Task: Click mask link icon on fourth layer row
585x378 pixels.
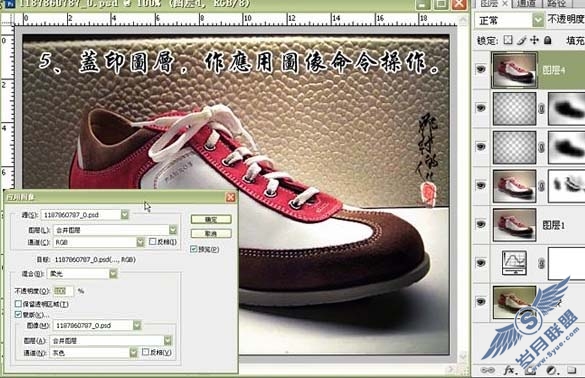Action: (541, 186)
